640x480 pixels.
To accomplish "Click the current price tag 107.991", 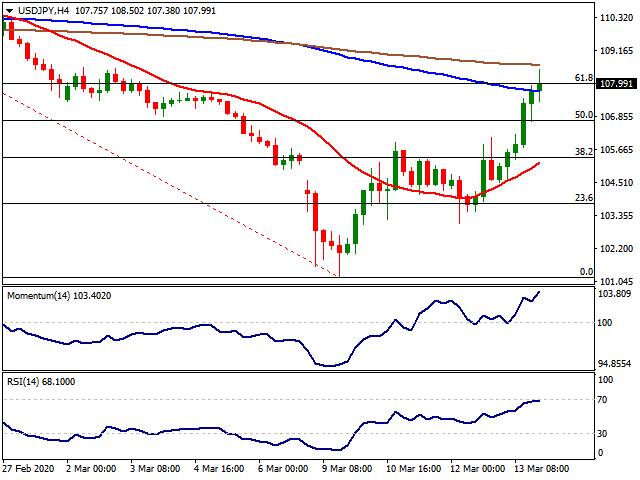I will 616,84.
